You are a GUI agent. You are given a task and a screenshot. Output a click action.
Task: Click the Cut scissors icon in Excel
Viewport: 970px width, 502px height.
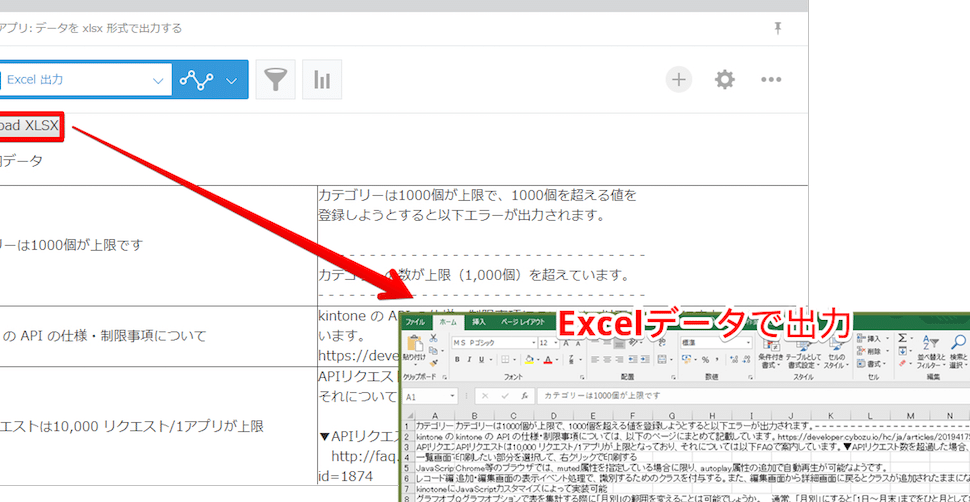(433, 338)
